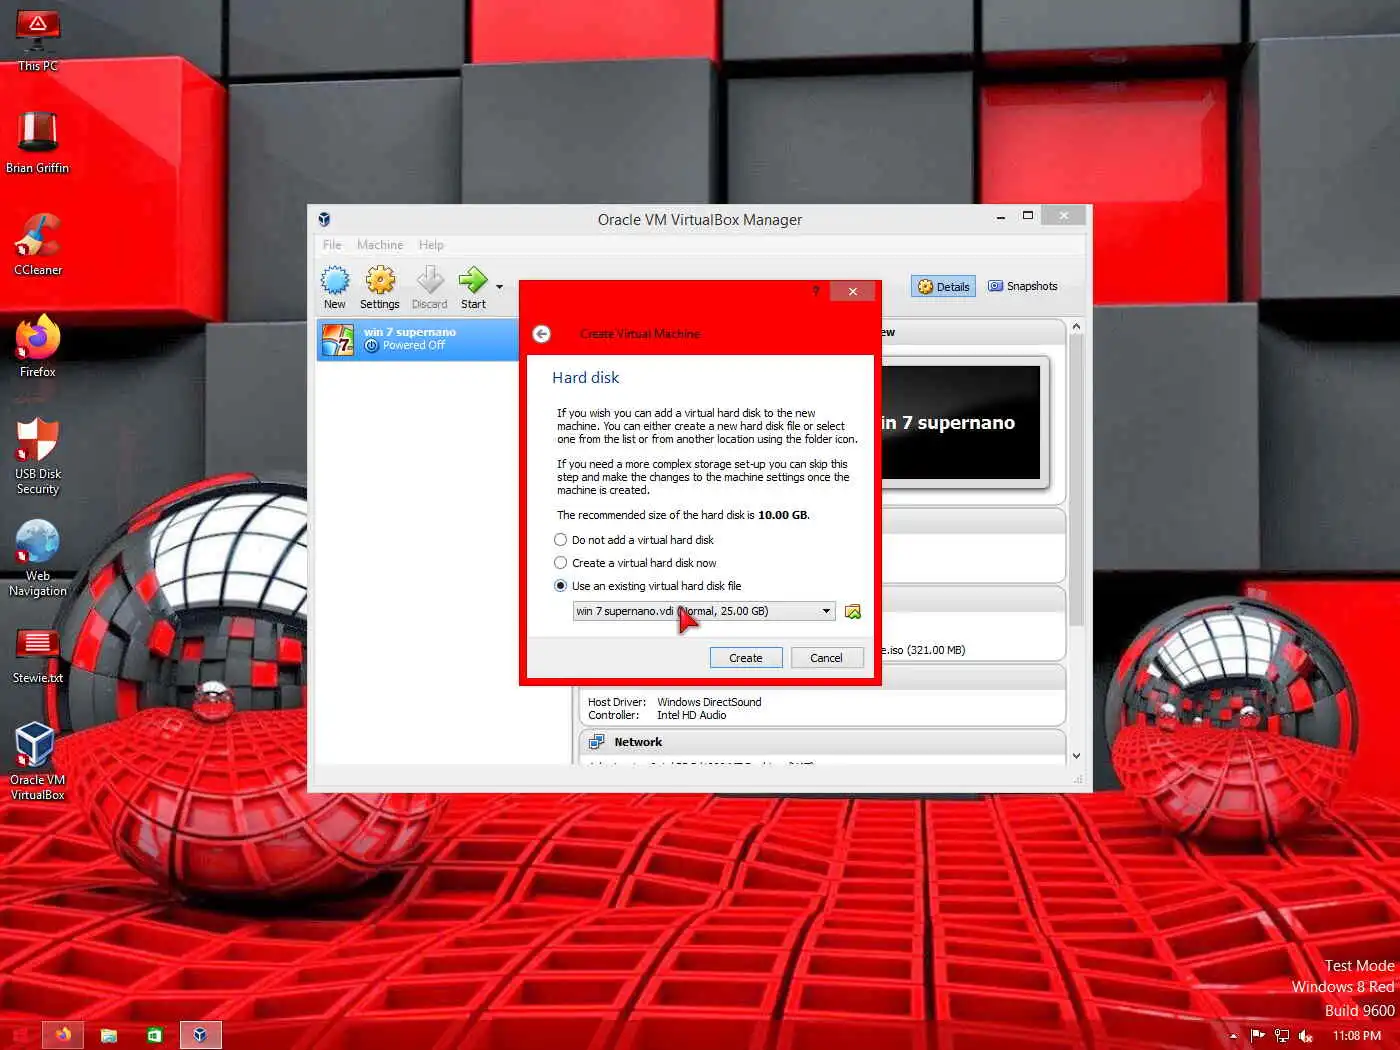Click the green store icon in taskbar
Image resolution: width=1400 pixels, height=1050 pixels.
155,1035
